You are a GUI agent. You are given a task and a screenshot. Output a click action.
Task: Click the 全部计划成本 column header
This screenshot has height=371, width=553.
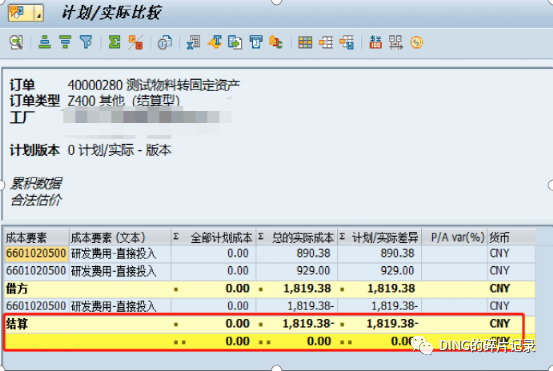(213, 237)
